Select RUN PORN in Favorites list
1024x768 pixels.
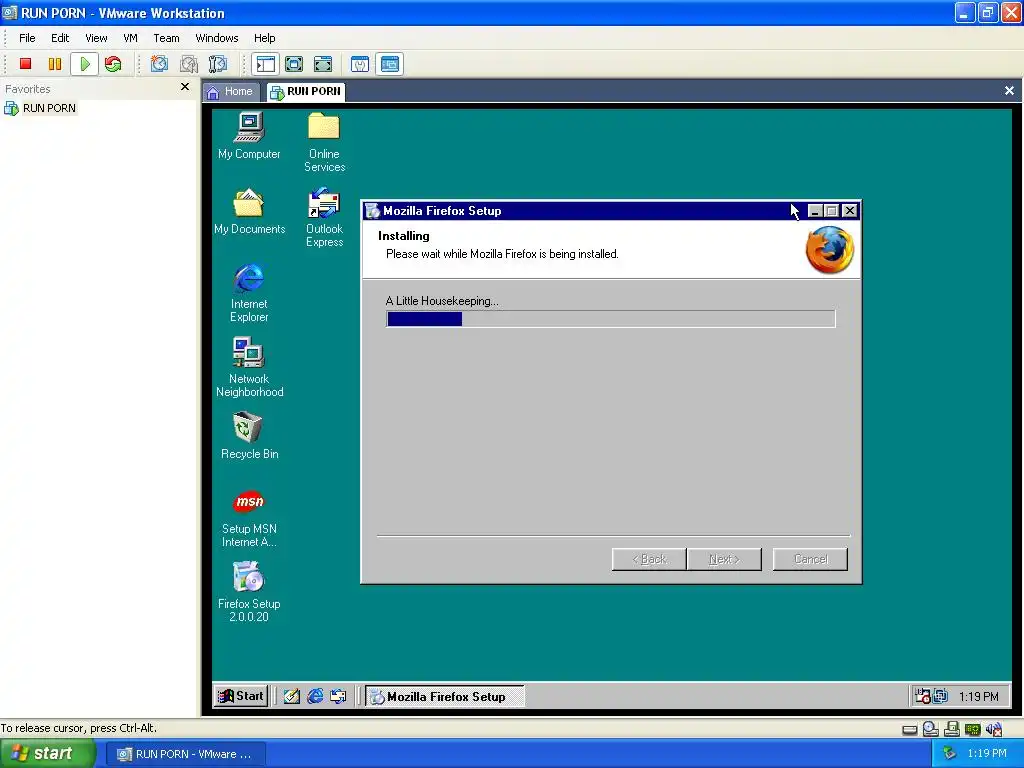(40, 108)
